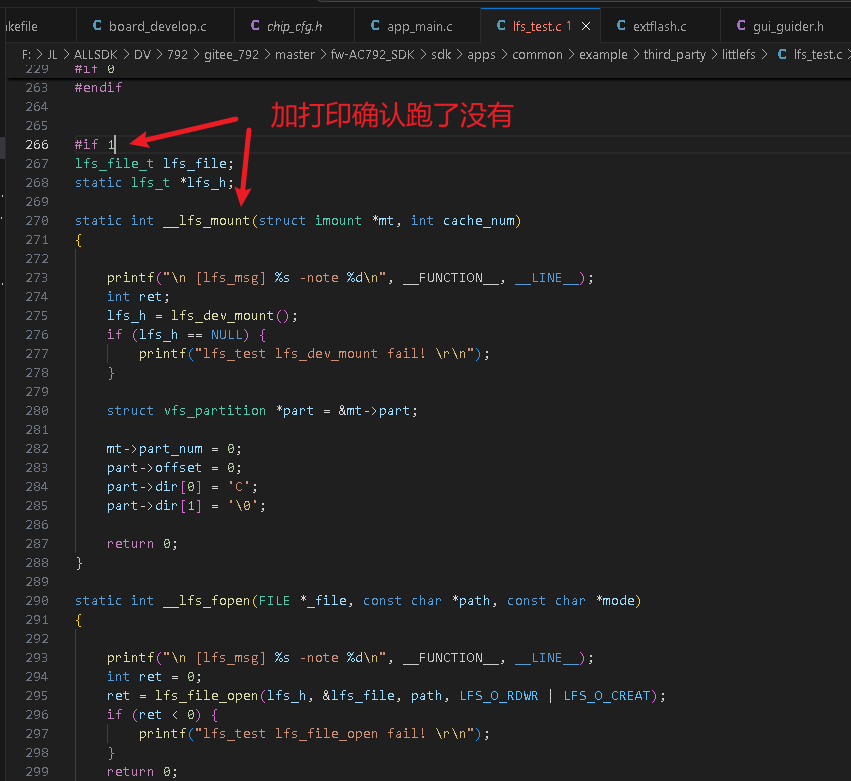
Task: Click vfs_partition type on line 280
Action: pyautogui.click(x=215, y=411)
